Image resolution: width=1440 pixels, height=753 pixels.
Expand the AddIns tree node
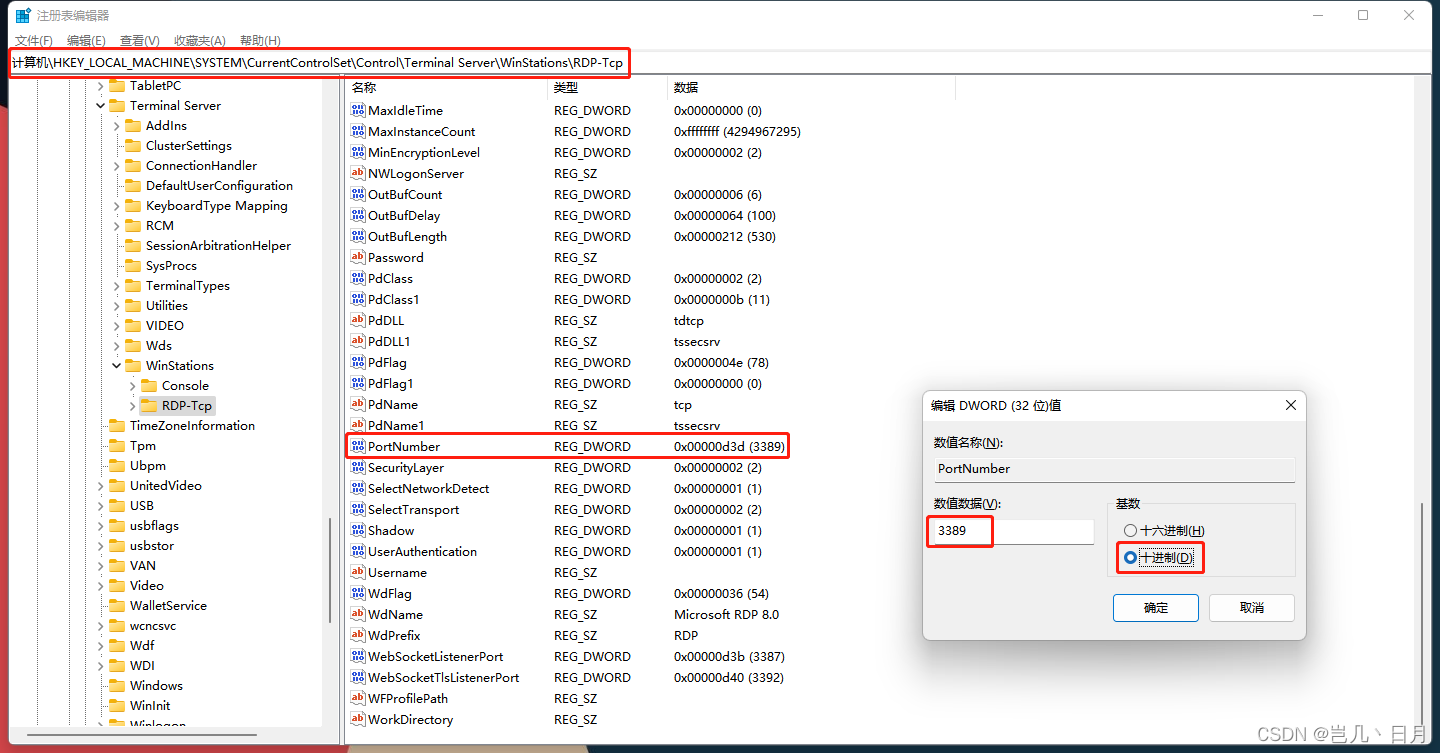pyautogui.click(x=116, y=125)
